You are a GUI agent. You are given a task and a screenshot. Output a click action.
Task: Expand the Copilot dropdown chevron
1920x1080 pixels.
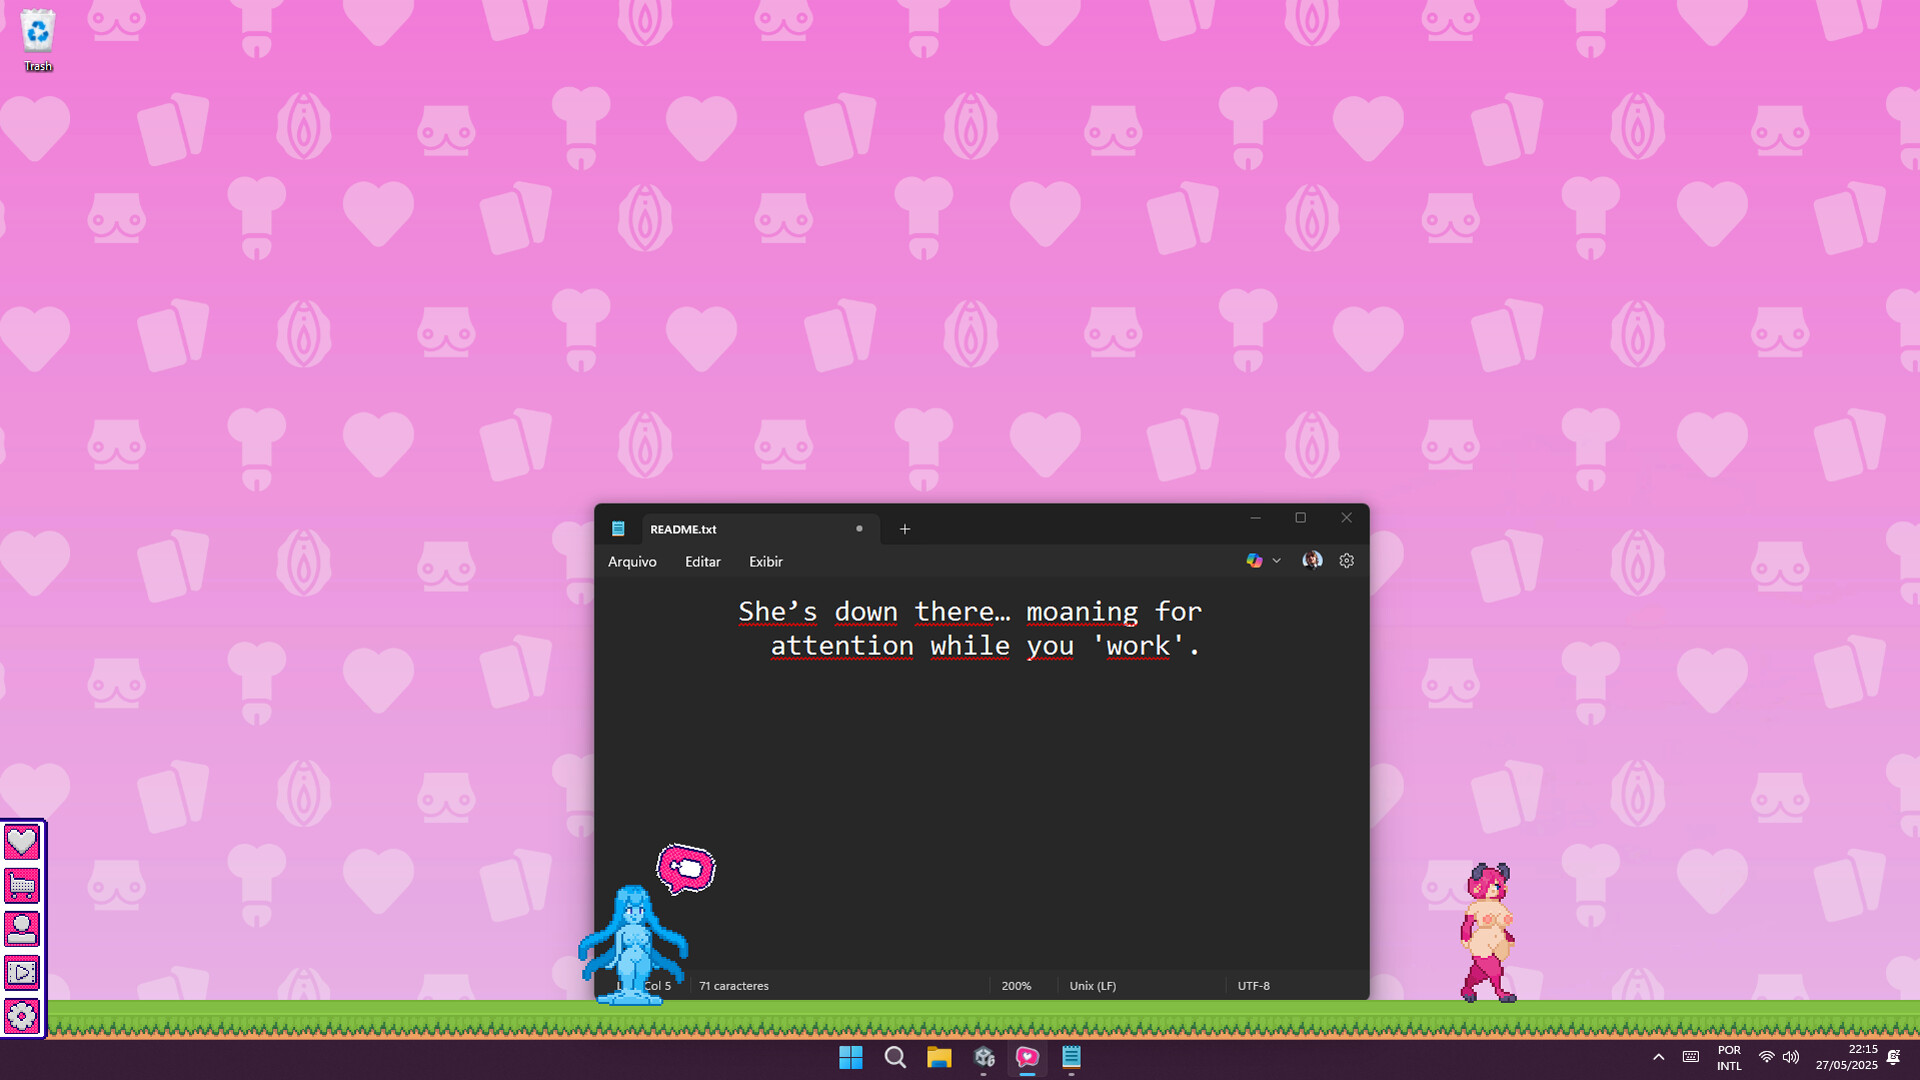coord(1276,561)
